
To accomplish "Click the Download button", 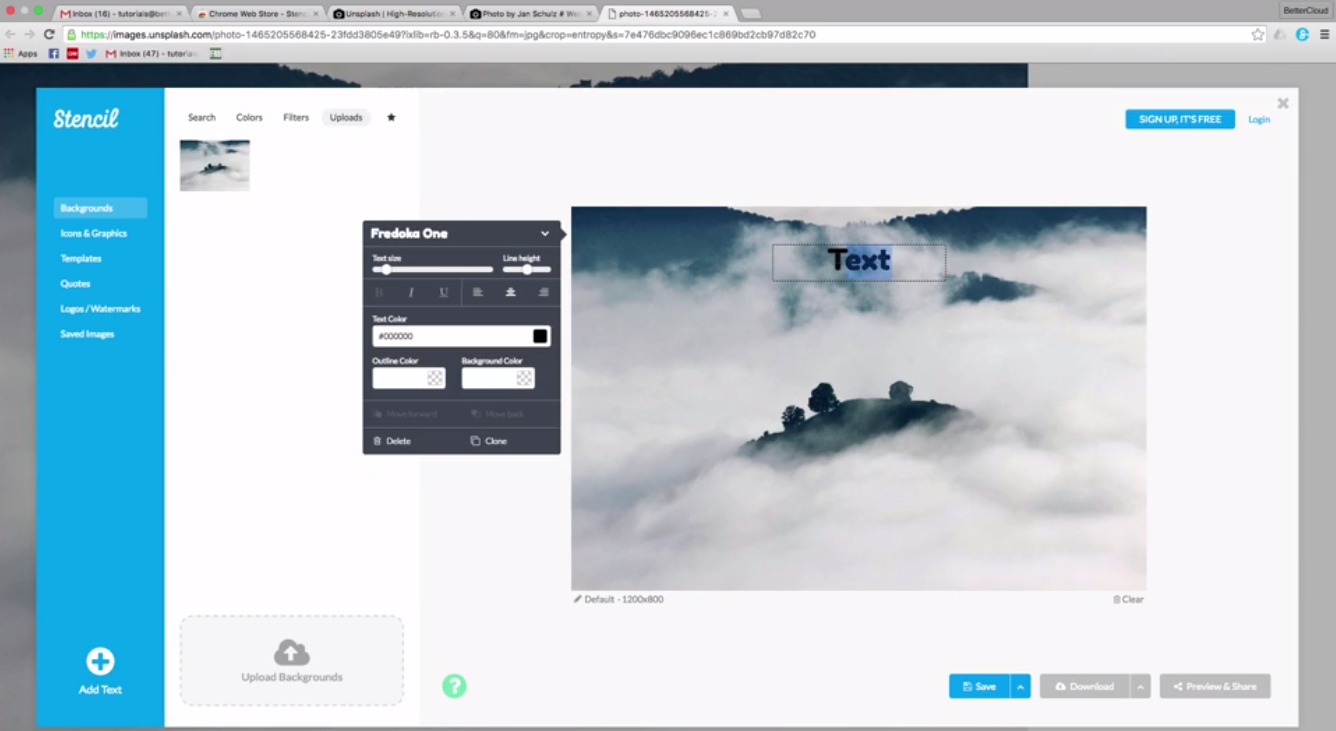I will point(1085,686).
